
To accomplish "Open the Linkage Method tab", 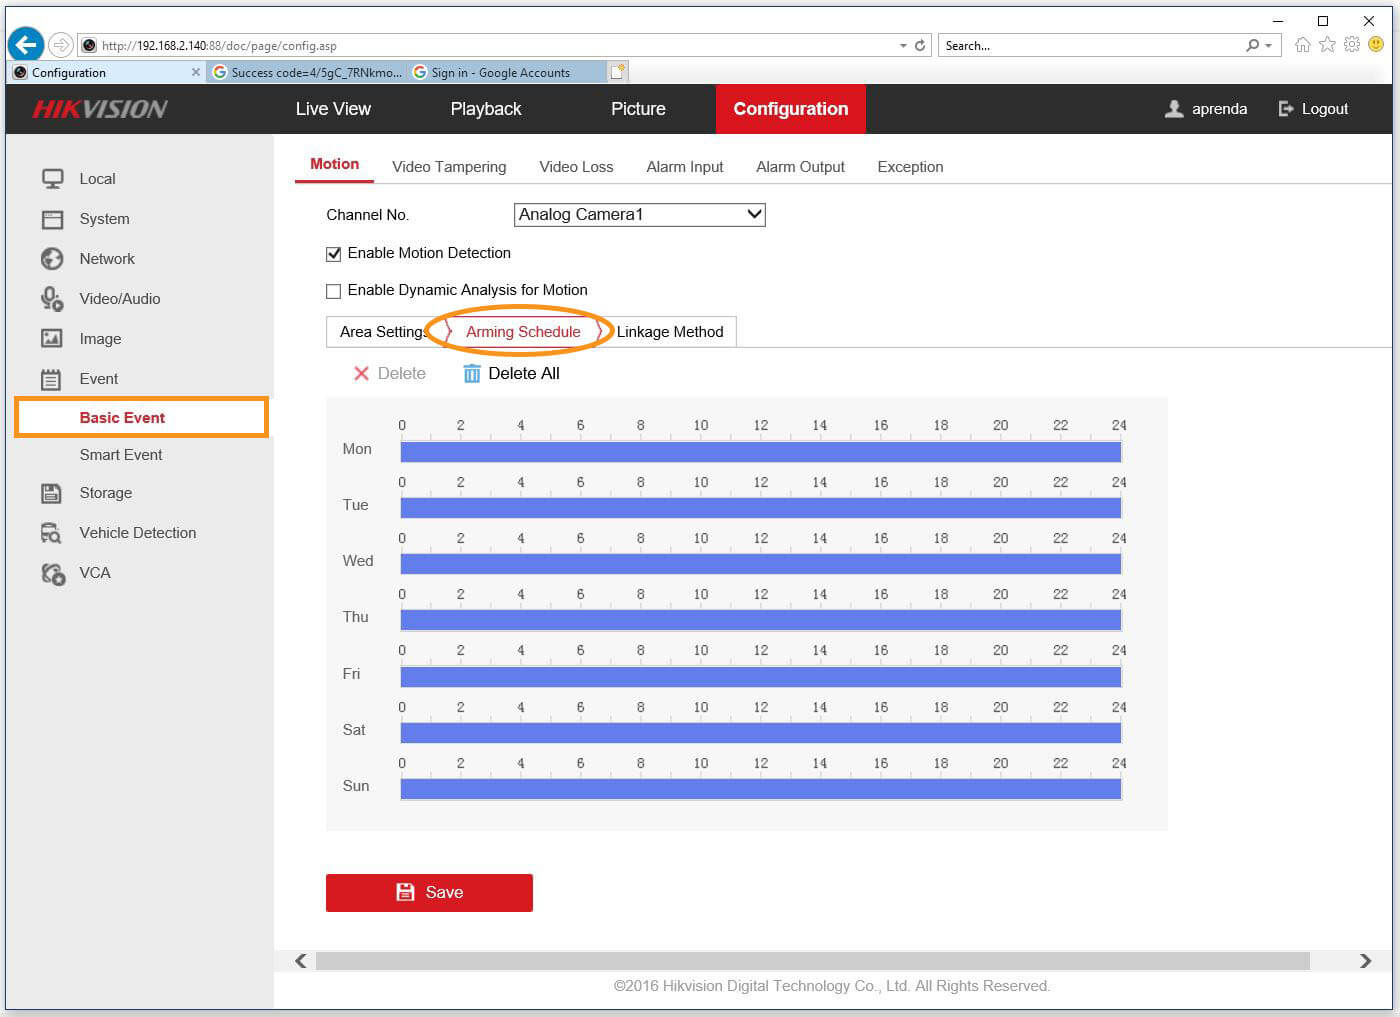I will (669, 332).
